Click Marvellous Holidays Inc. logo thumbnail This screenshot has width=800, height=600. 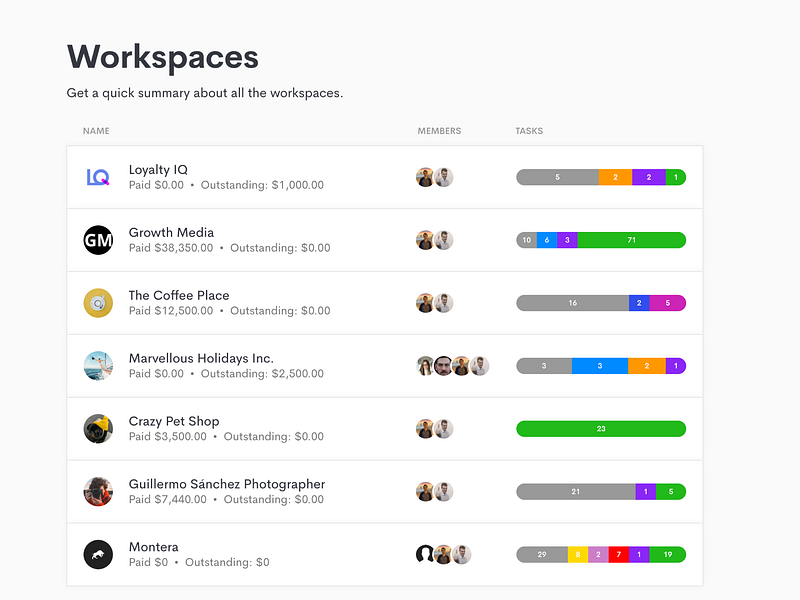[x=98, y=366]
